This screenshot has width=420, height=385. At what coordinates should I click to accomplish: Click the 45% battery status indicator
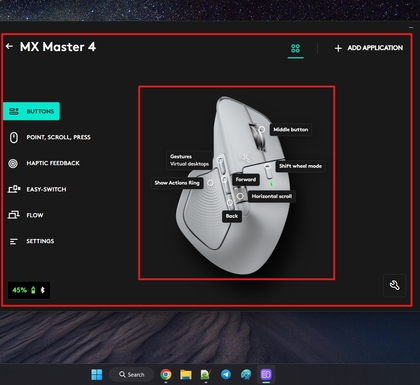click(x=29, y=290)
